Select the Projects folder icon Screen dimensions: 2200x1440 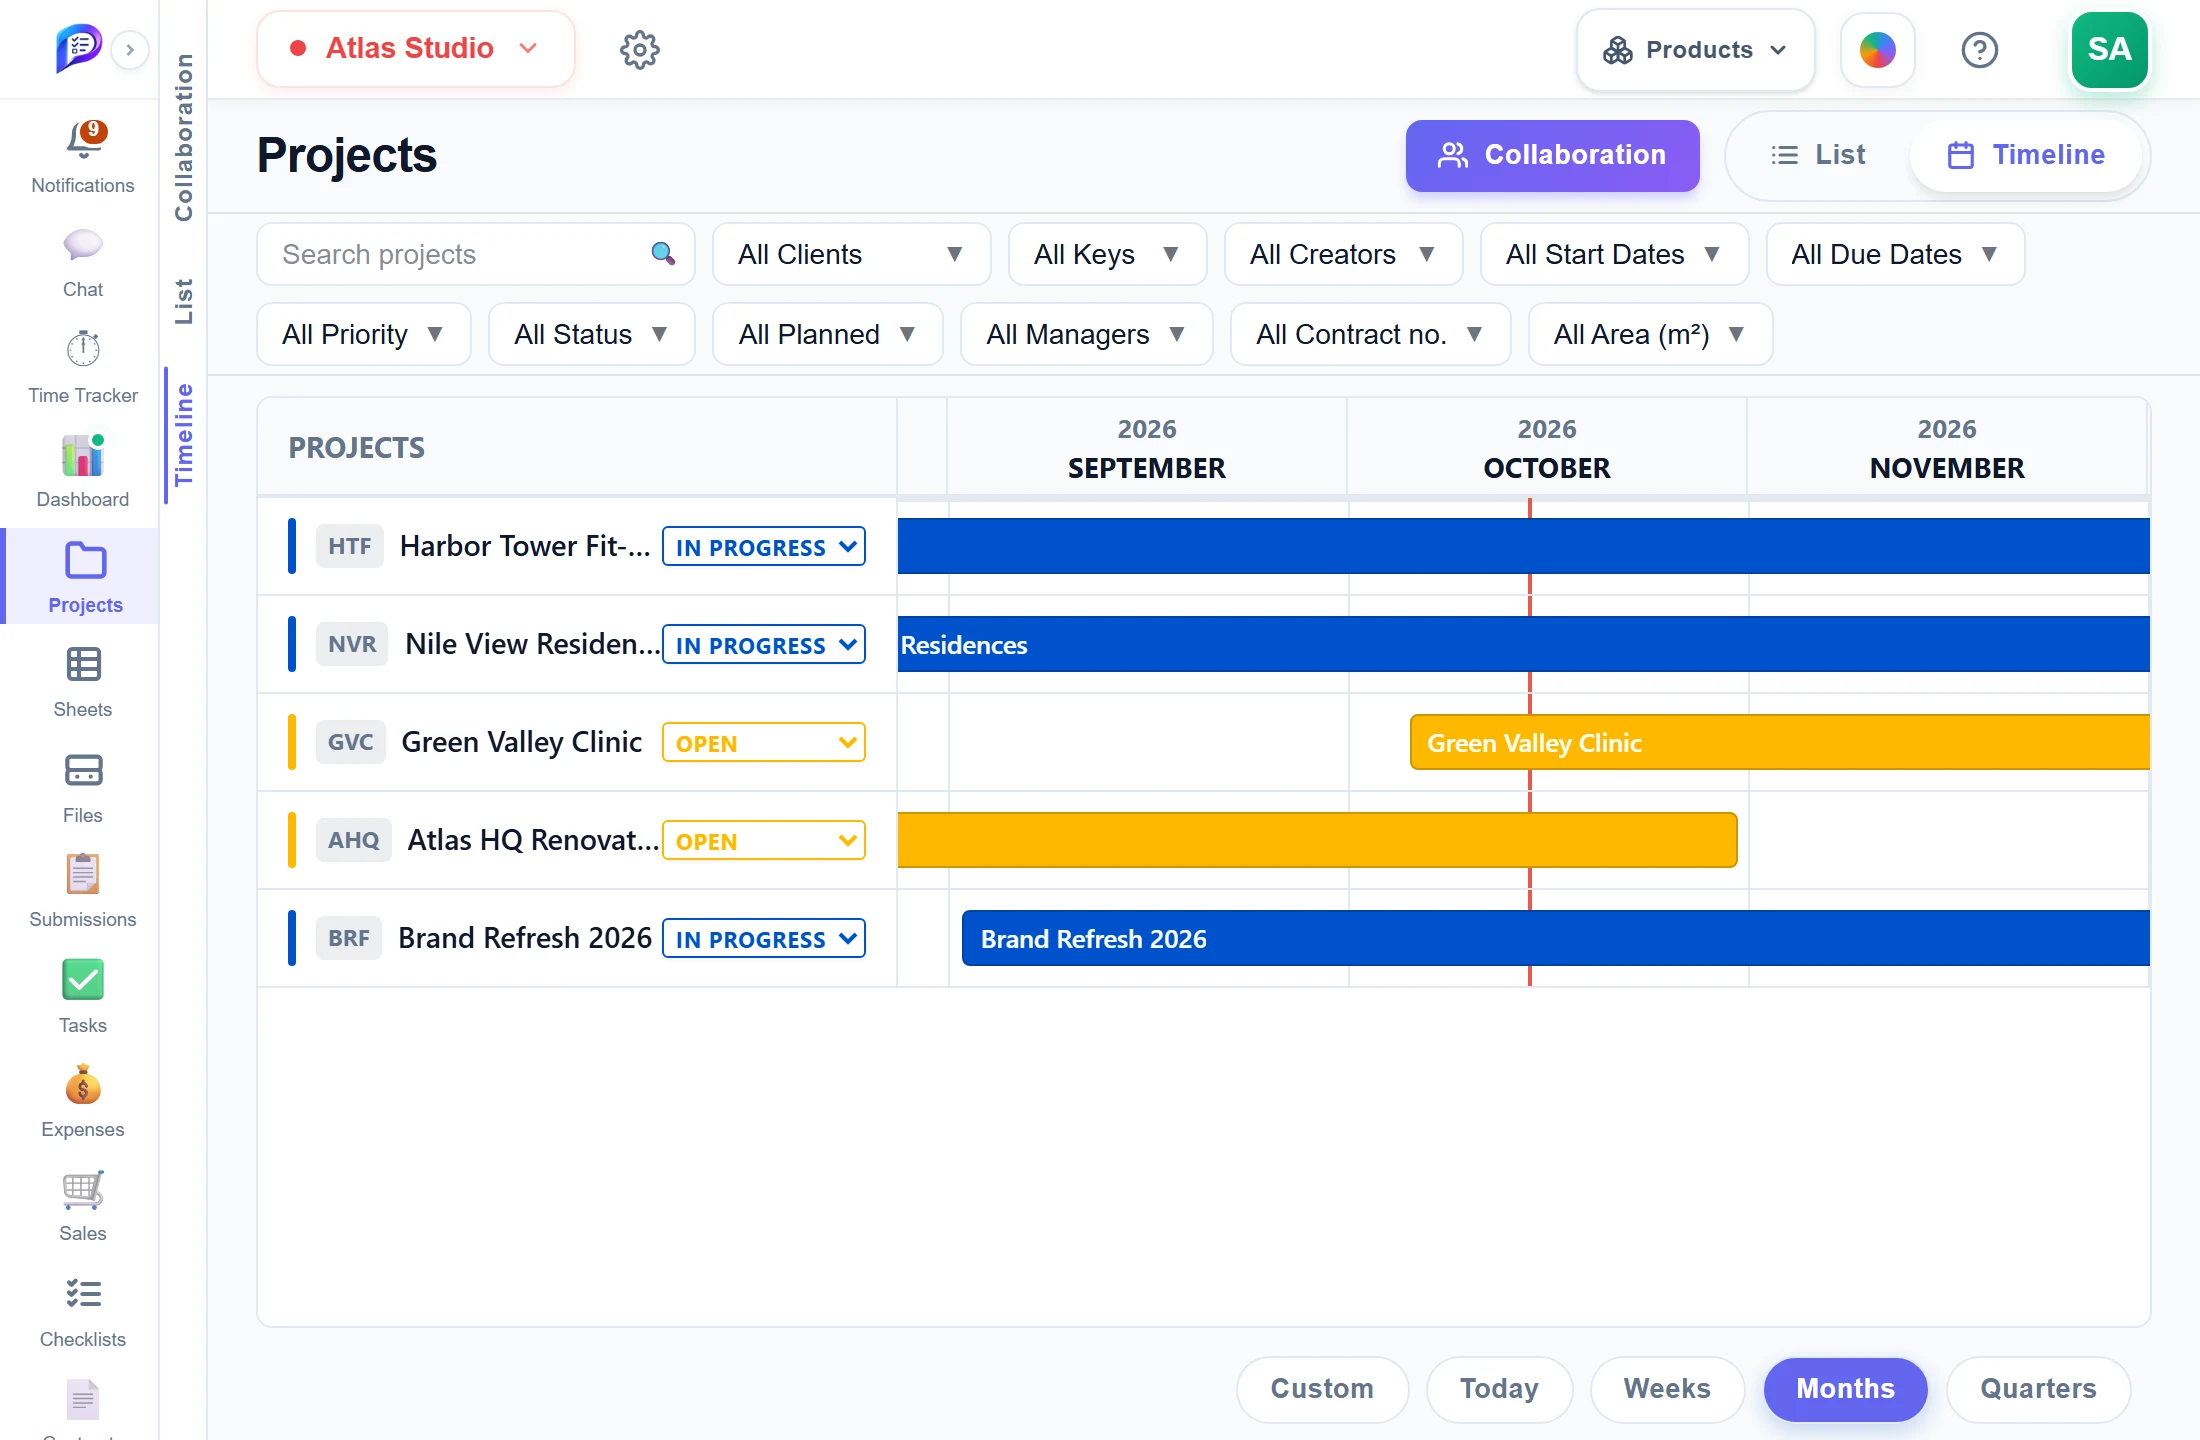[85, 561]
